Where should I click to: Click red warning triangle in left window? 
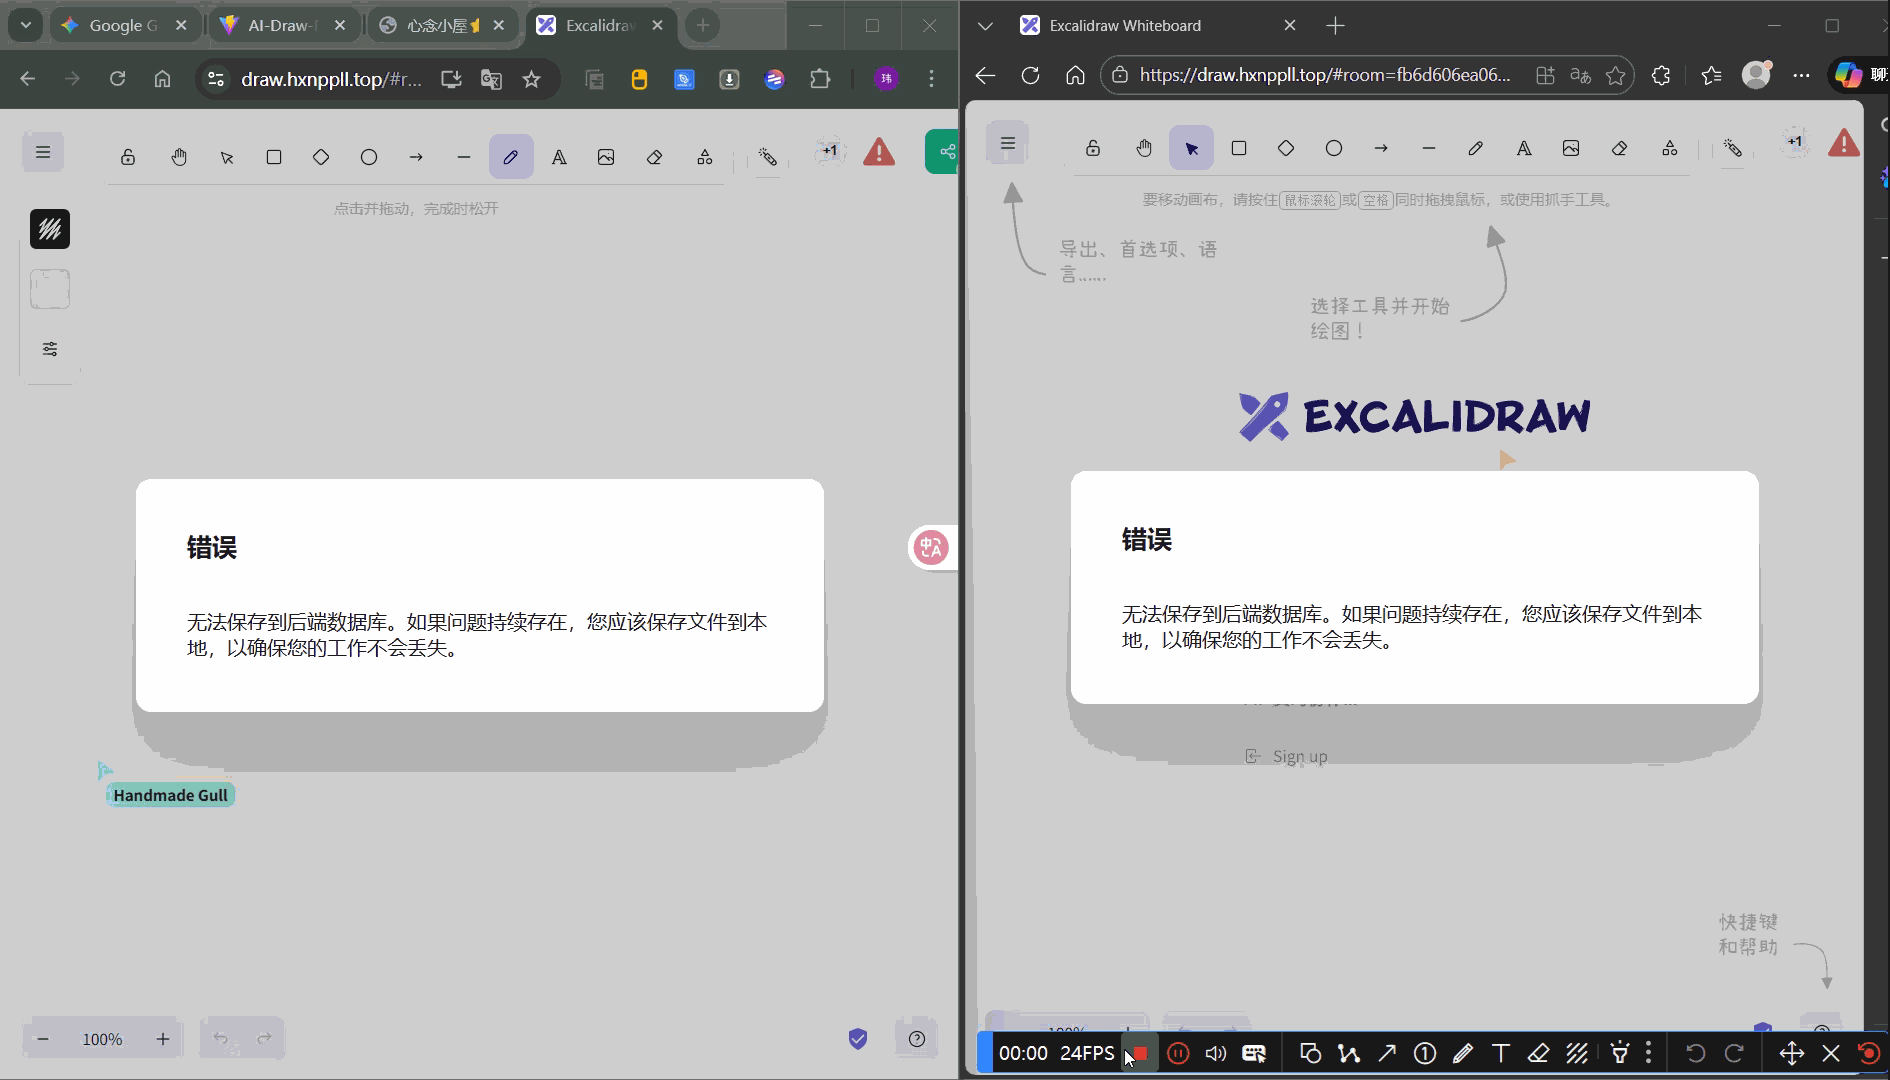pos(879,152)
